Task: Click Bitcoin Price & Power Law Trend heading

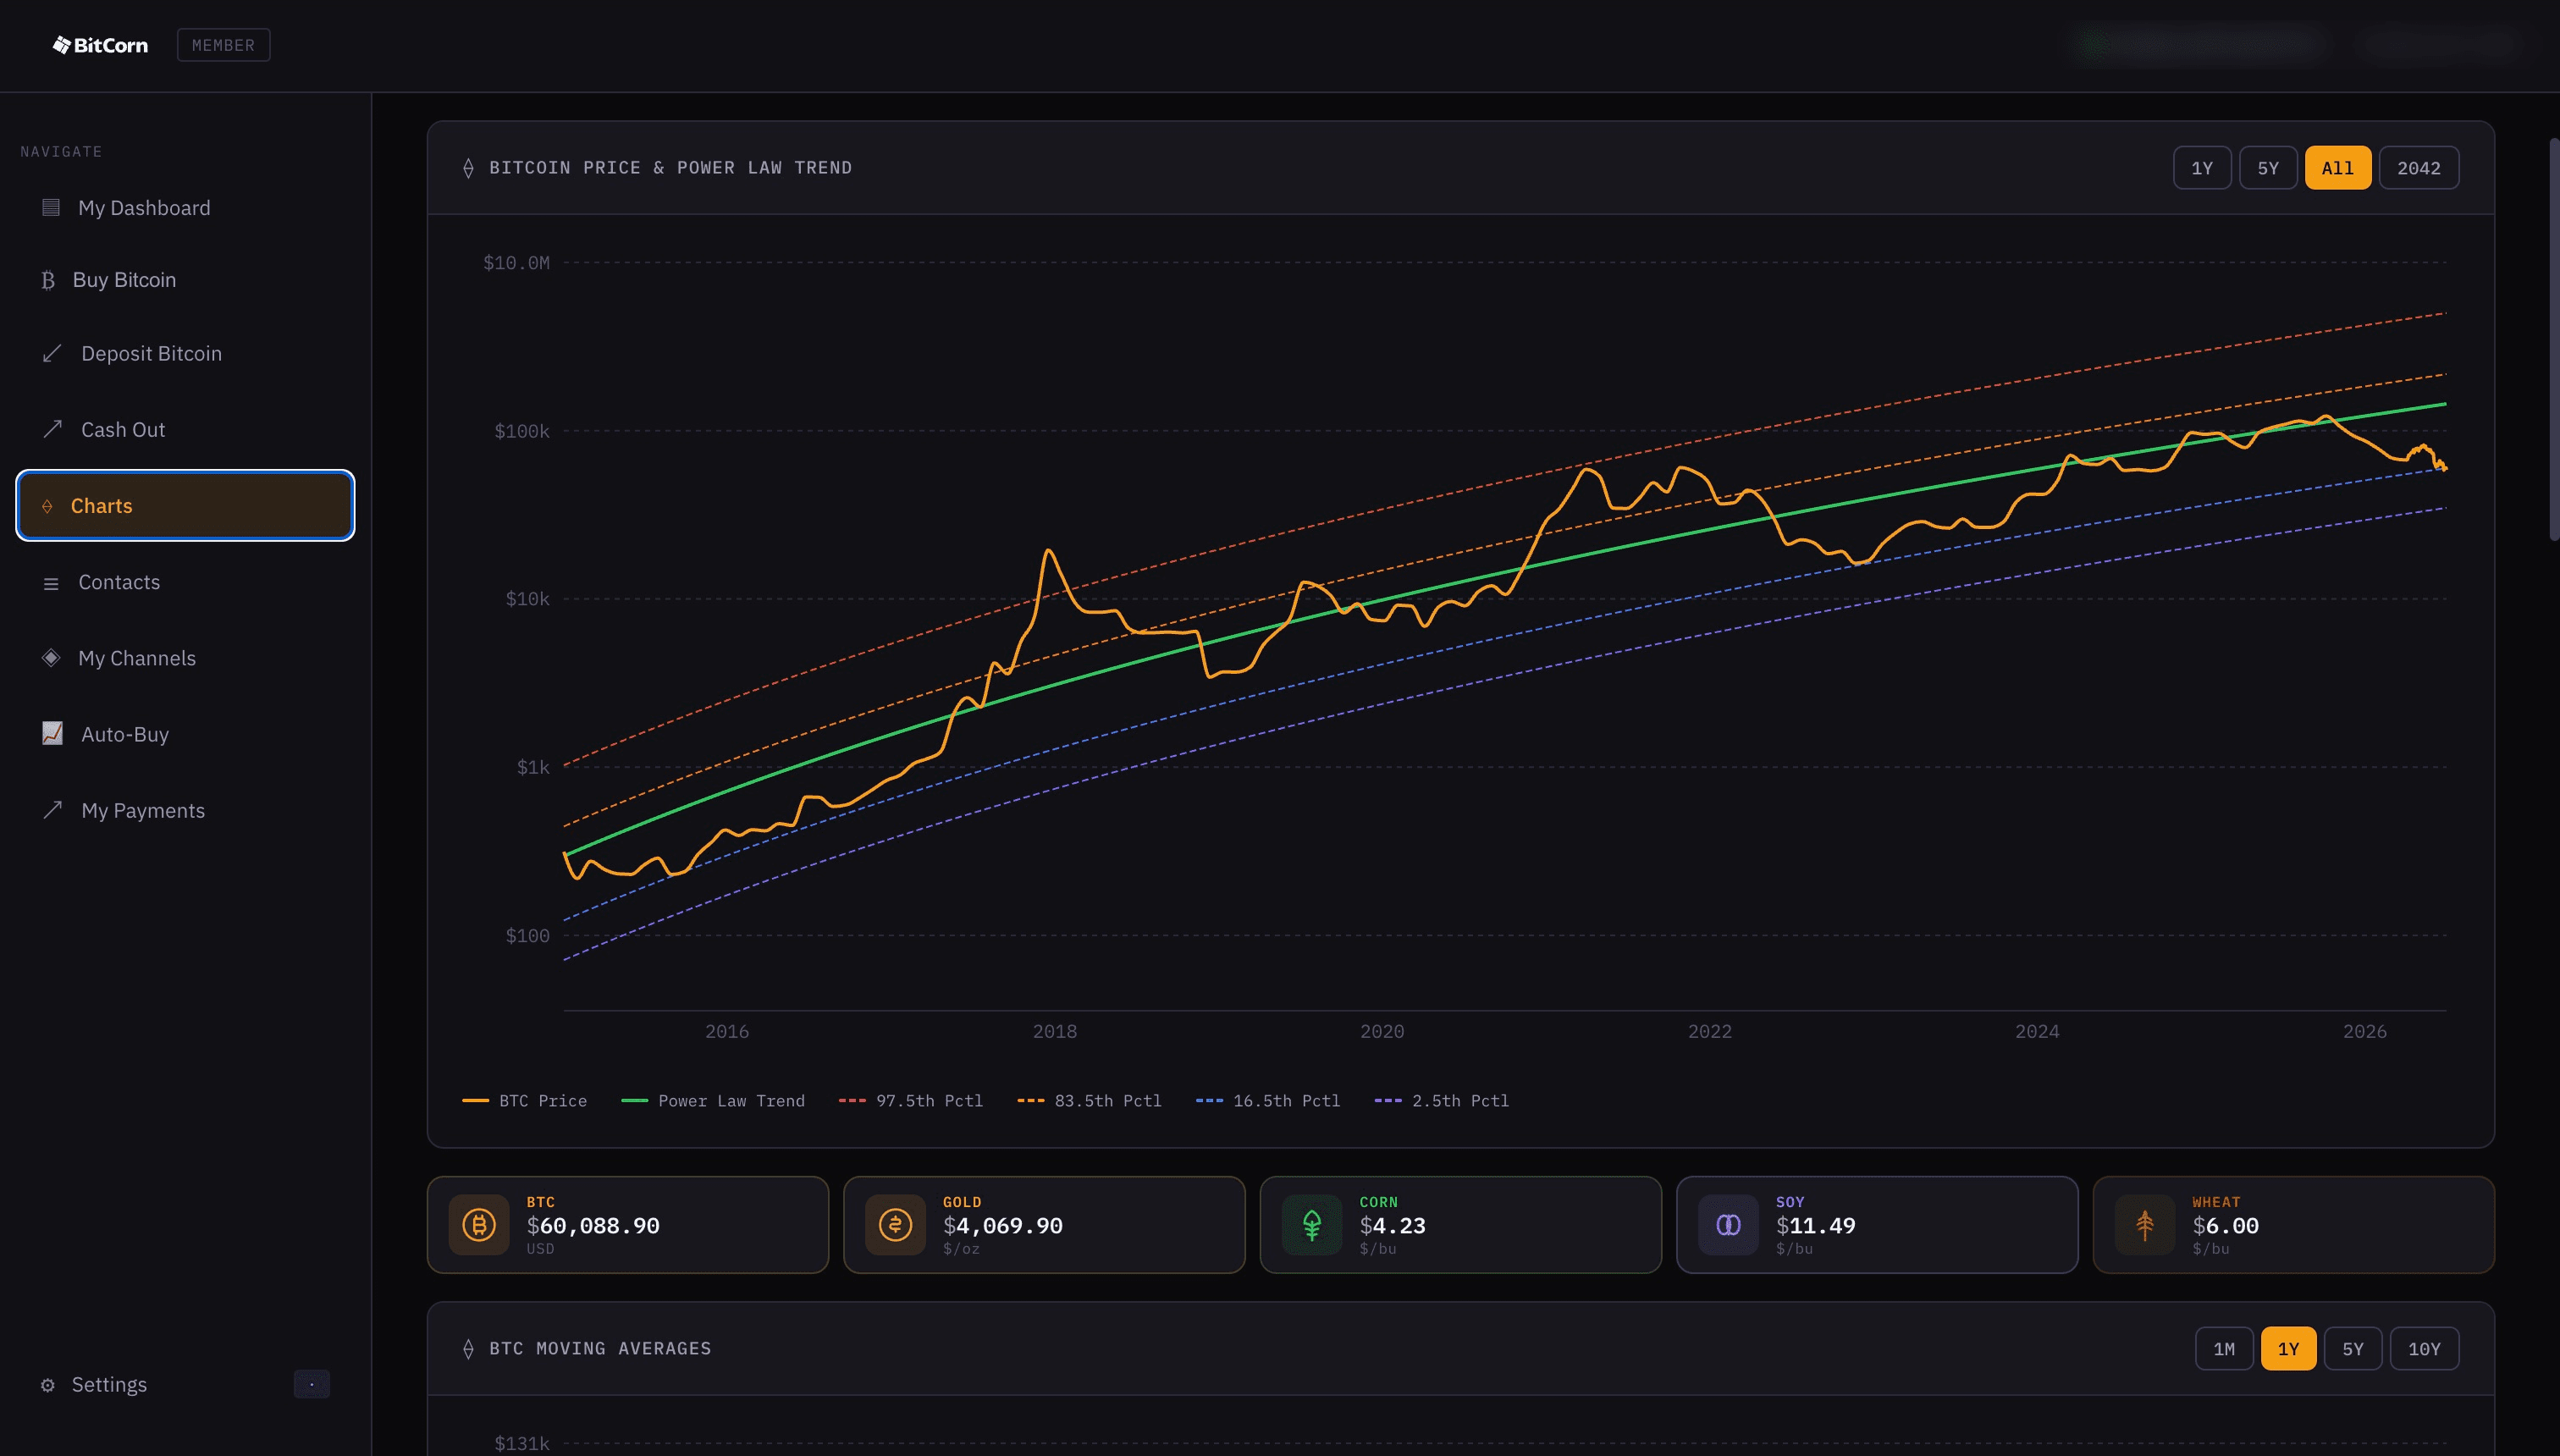Action: 671,168
